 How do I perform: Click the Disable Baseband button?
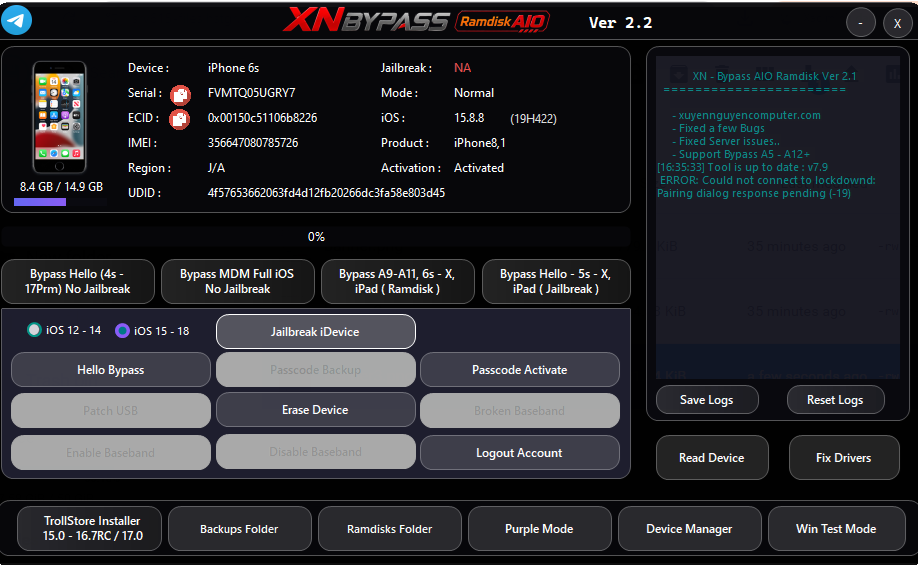tap(316, 452)
